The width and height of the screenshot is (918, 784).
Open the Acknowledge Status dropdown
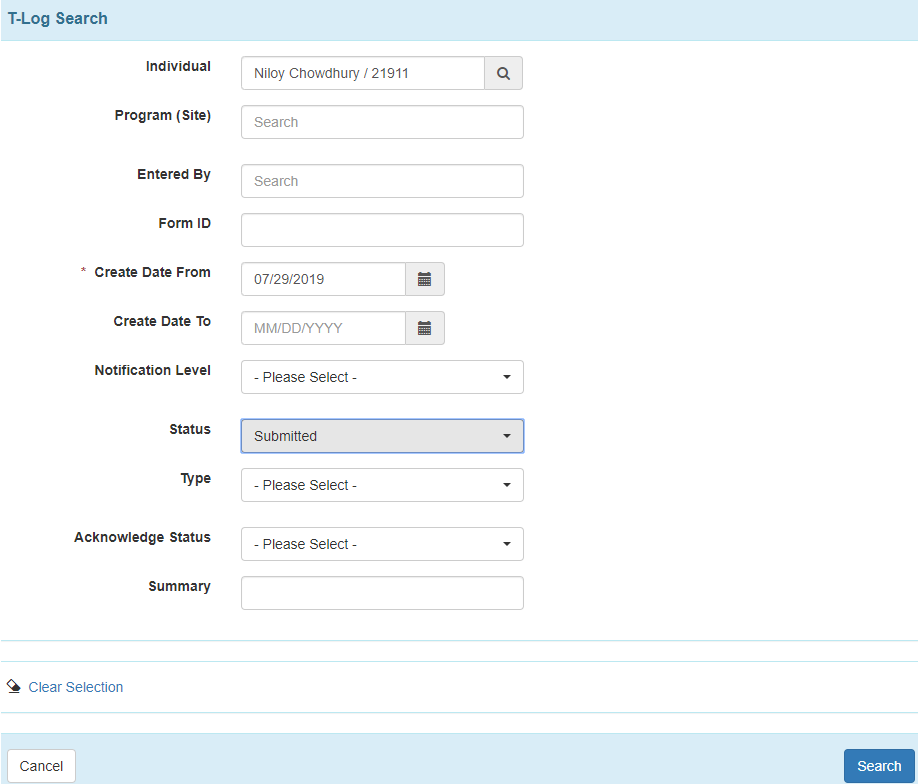[382, 544]
